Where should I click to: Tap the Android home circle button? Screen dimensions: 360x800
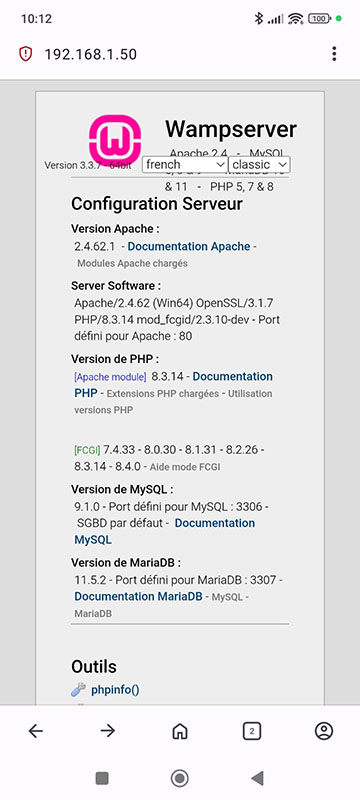point(179,778)
